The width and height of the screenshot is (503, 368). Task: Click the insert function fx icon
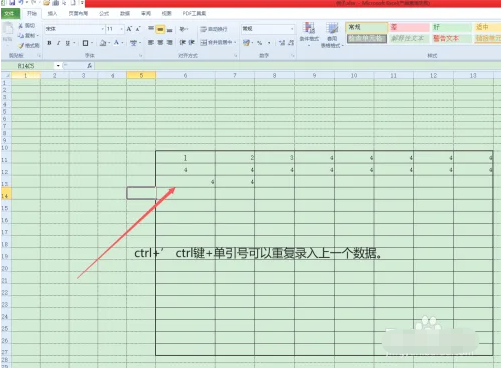(90, 66)
